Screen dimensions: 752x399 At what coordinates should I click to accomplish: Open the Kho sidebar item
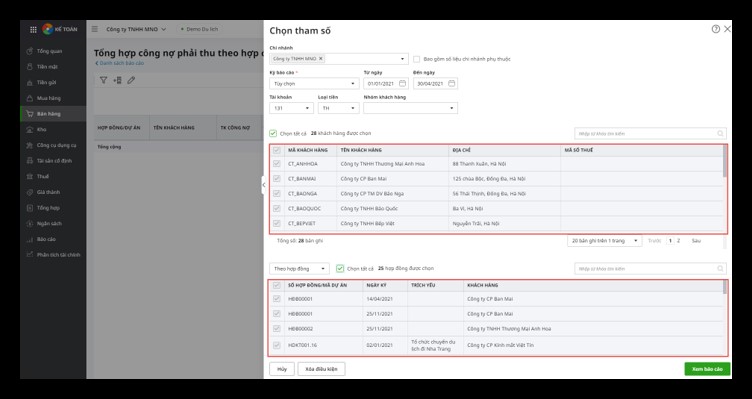coord(53,129)
